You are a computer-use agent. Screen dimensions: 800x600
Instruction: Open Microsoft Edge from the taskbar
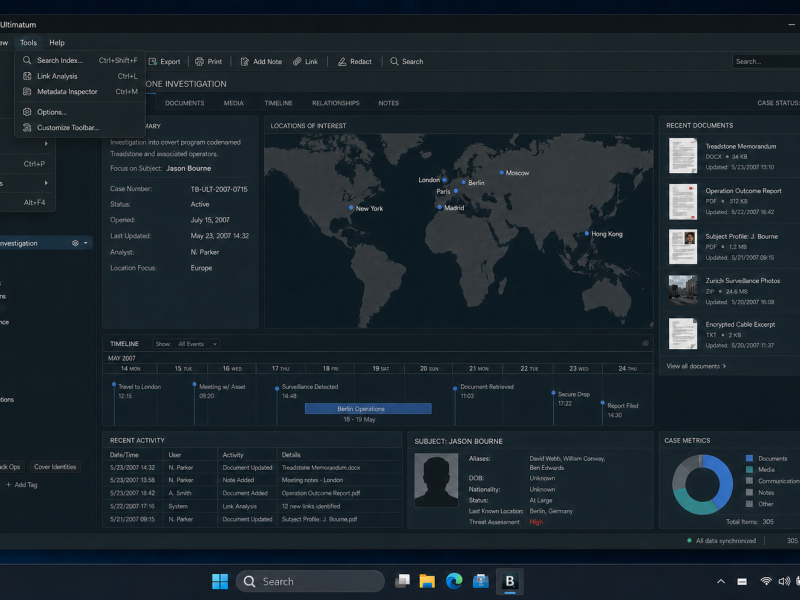[x=454, y=581]
